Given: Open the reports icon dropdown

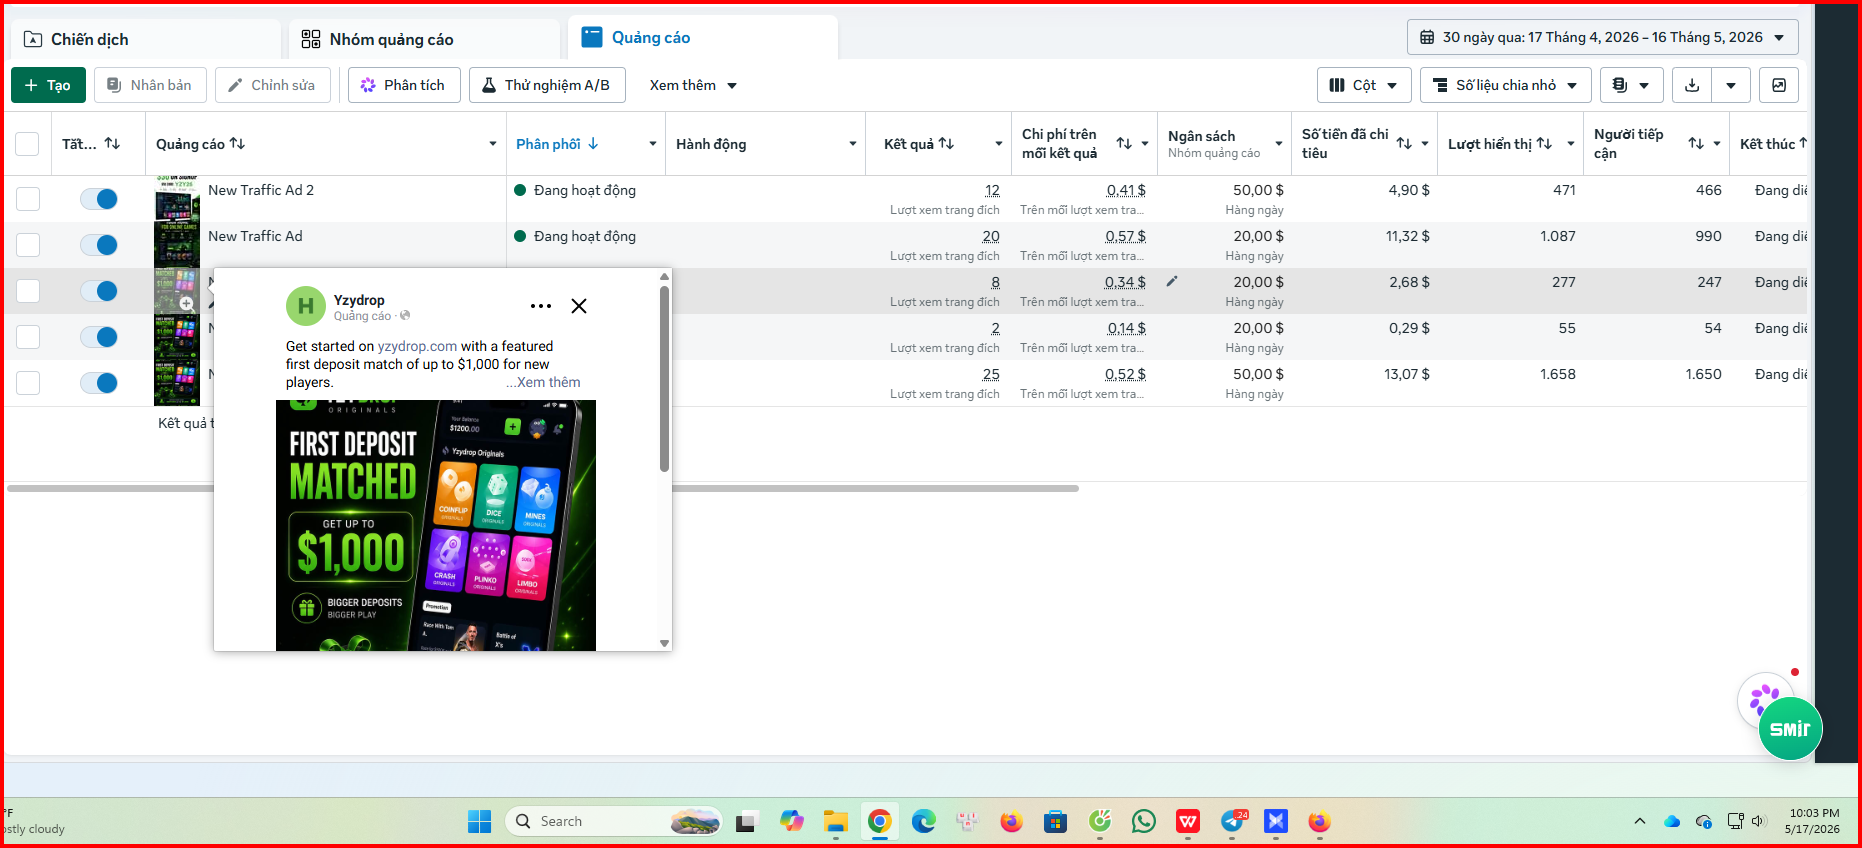Looking at the screenshot, I should tap(1631, 85).
